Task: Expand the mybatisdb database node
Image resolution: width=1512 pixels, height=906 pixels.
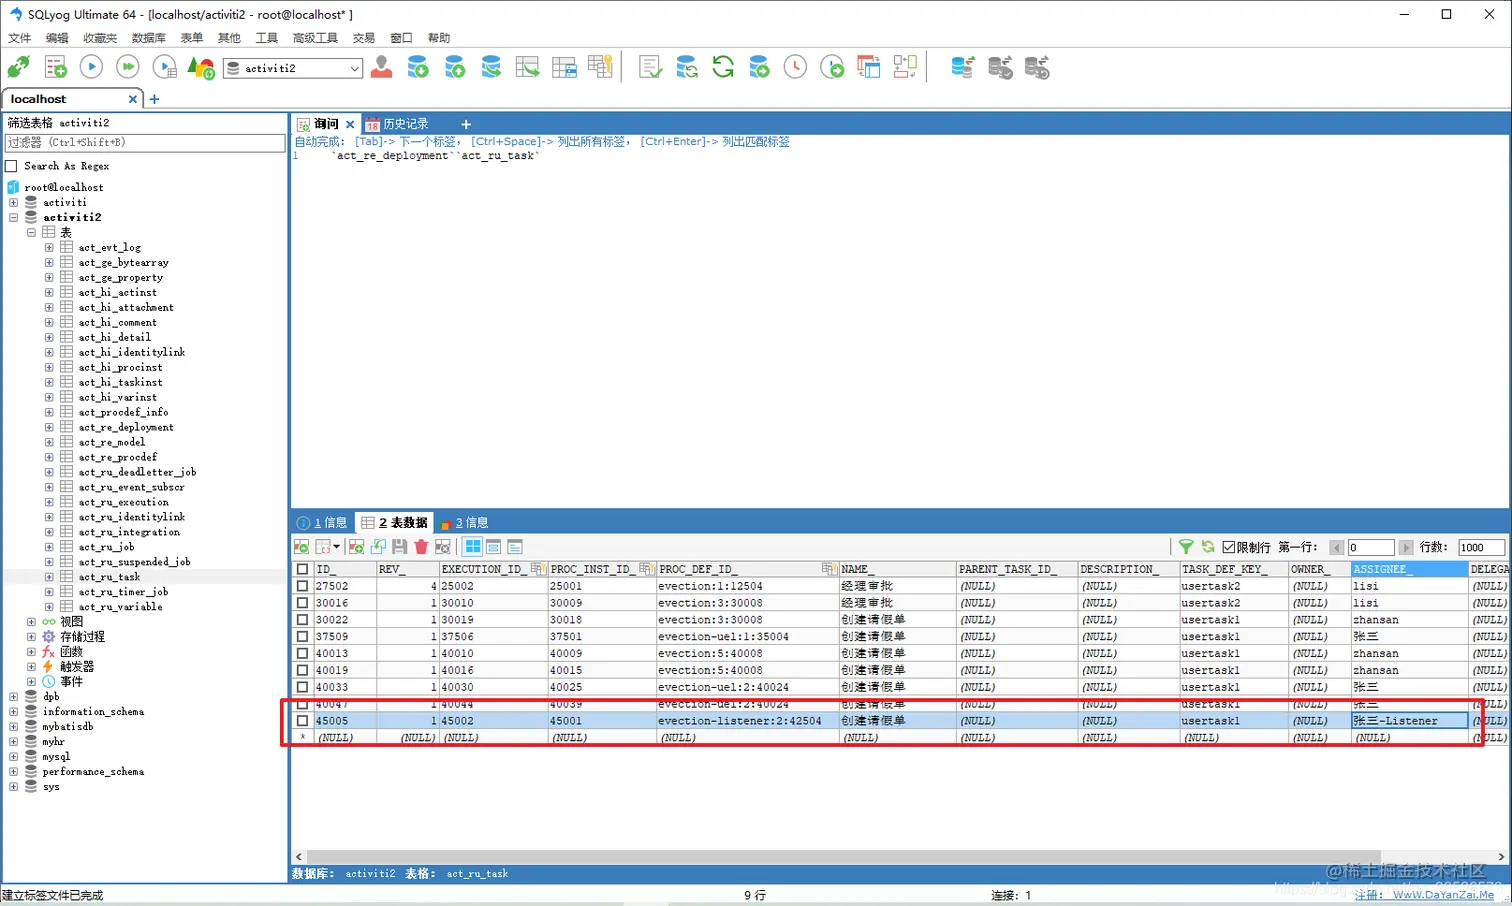Action: click(x=13, y=727)
